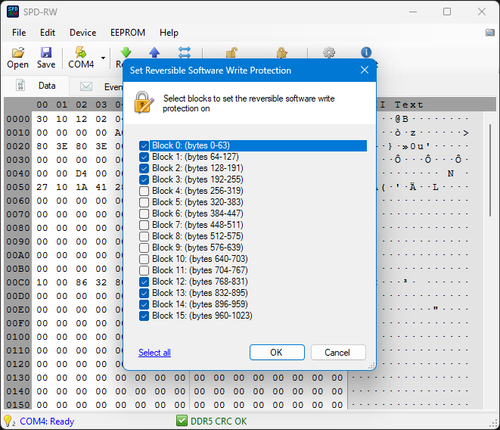
Task: Check Block 10 (bytes 640-703)
Action: tap(144, 259)
